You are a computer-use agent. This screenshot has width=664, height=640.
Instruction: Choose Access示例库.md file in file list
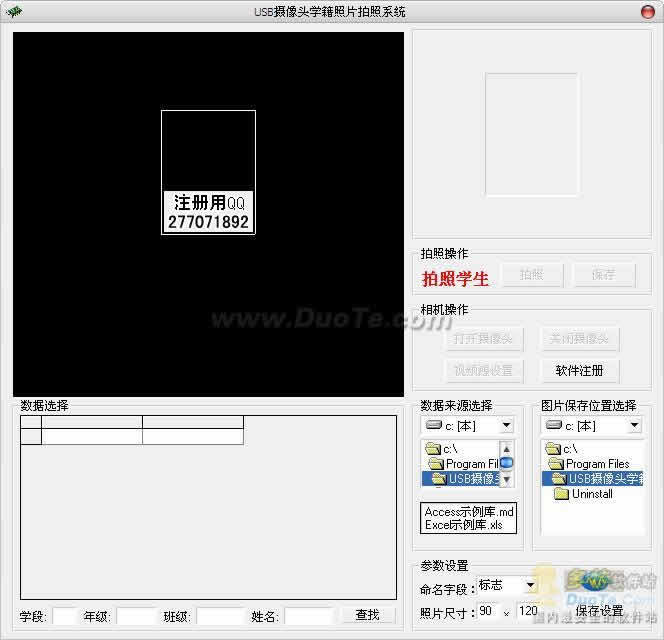coord(469,512)
